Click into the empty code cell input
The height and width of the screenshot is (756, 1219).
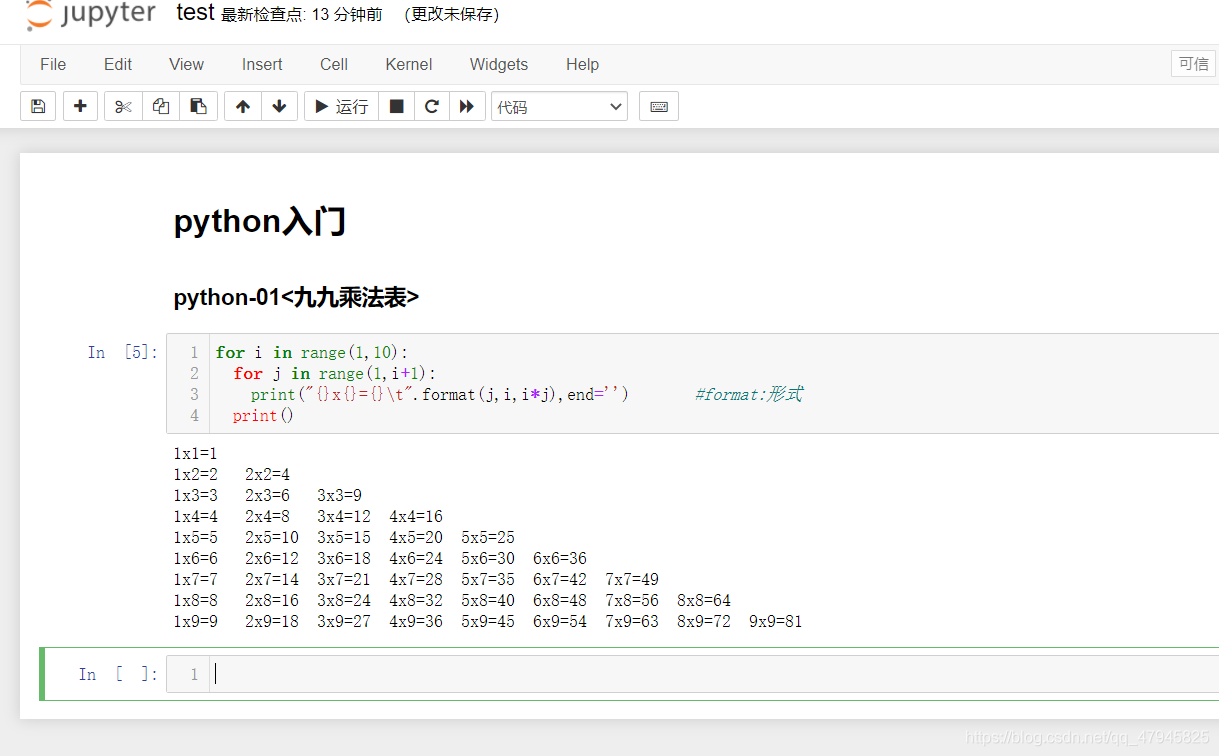point(700,674)
